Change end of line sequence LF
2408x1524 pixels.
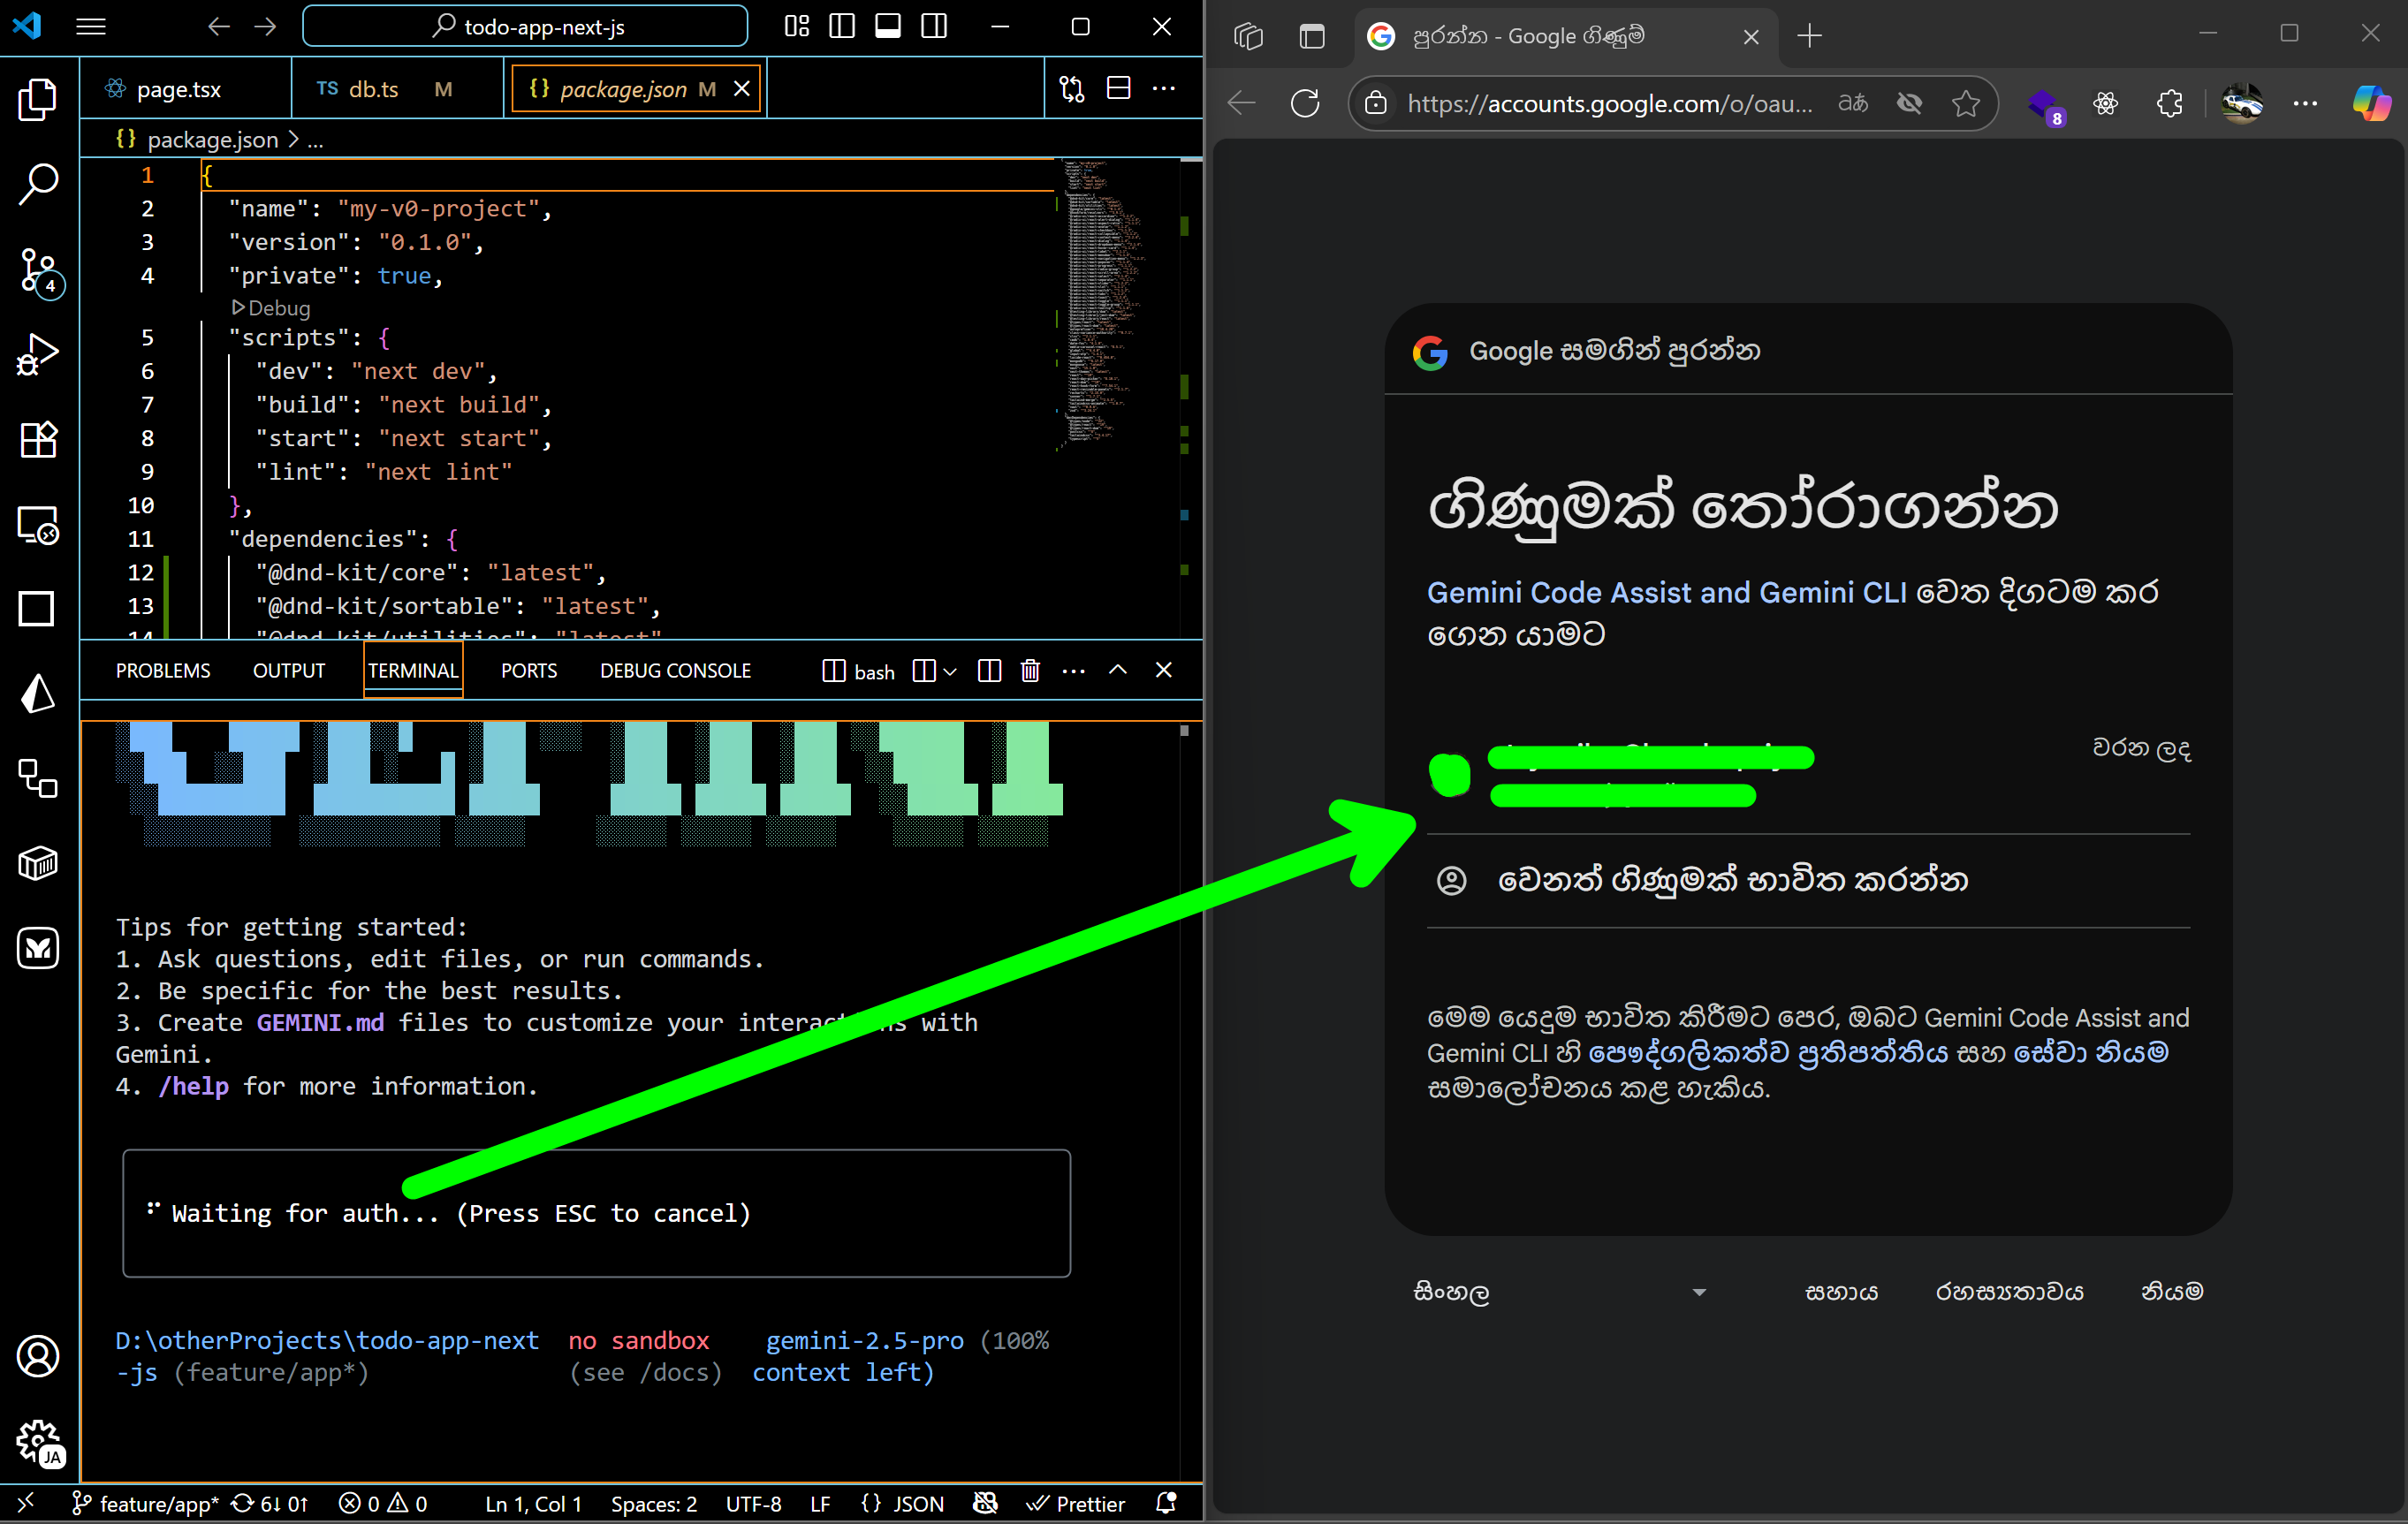pyautogui.click(x=821, y=1504)
